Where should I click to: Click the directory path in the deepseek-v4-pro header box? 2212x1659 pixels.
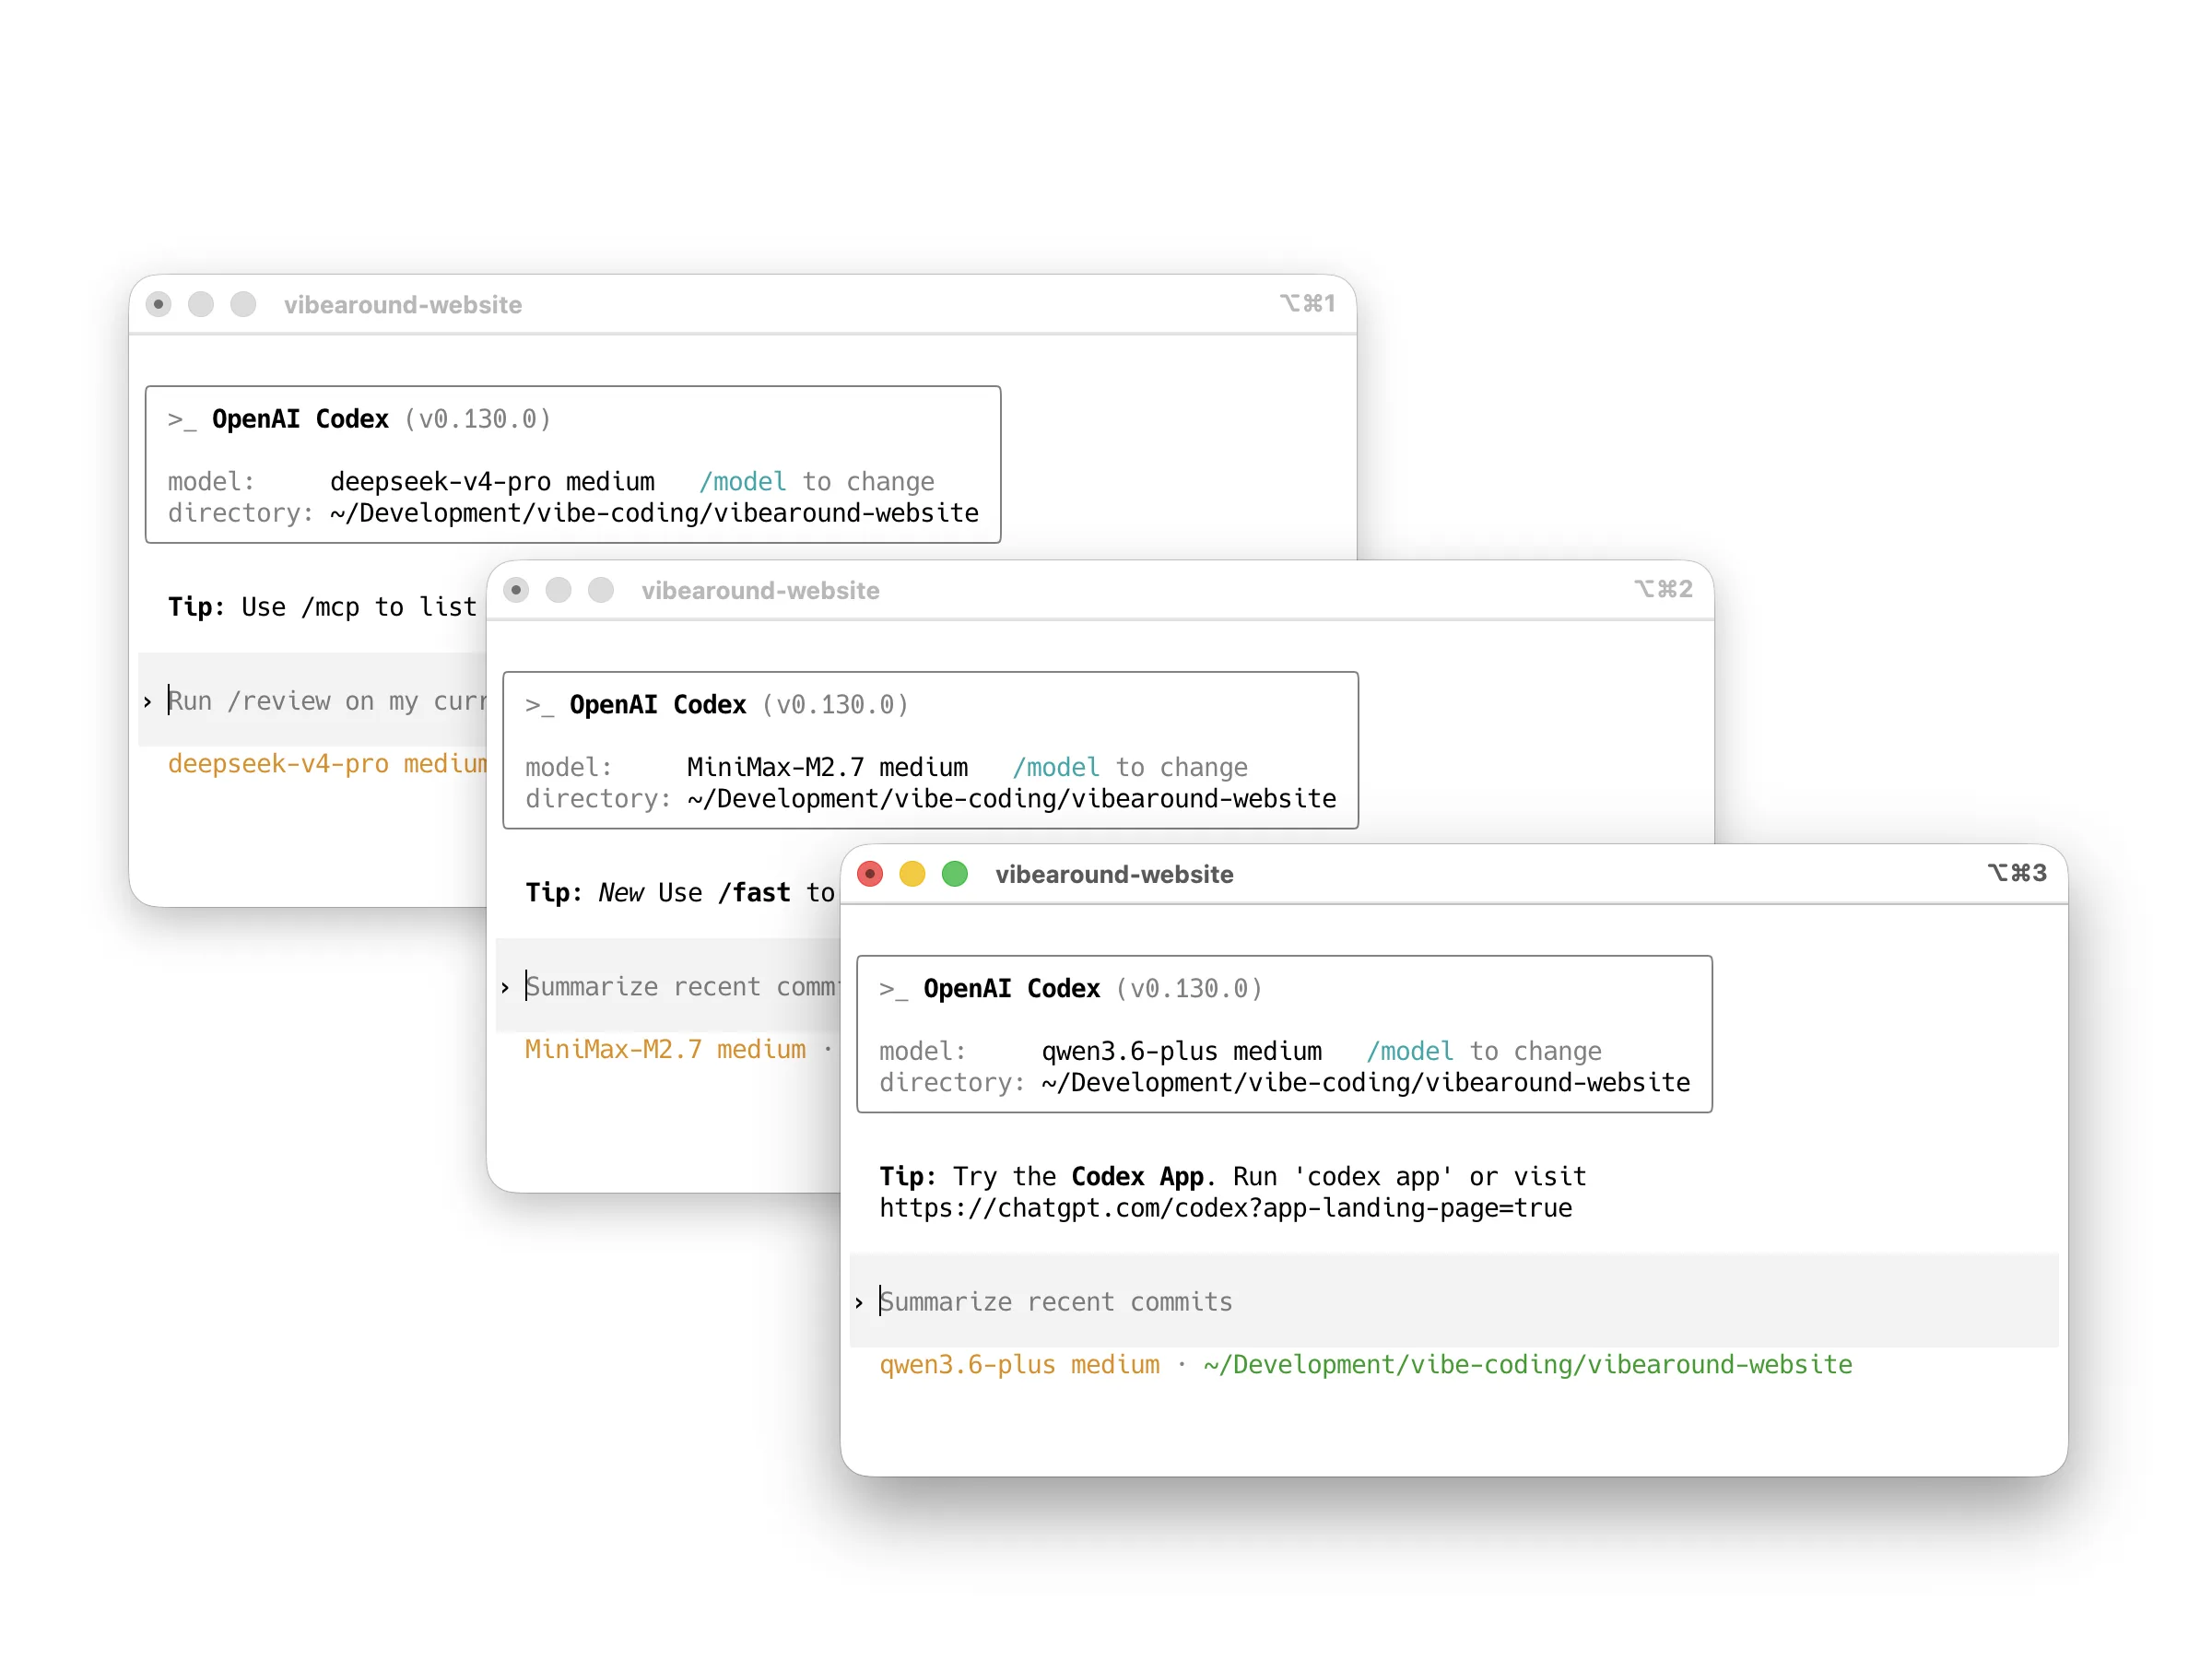pos(654,512)
